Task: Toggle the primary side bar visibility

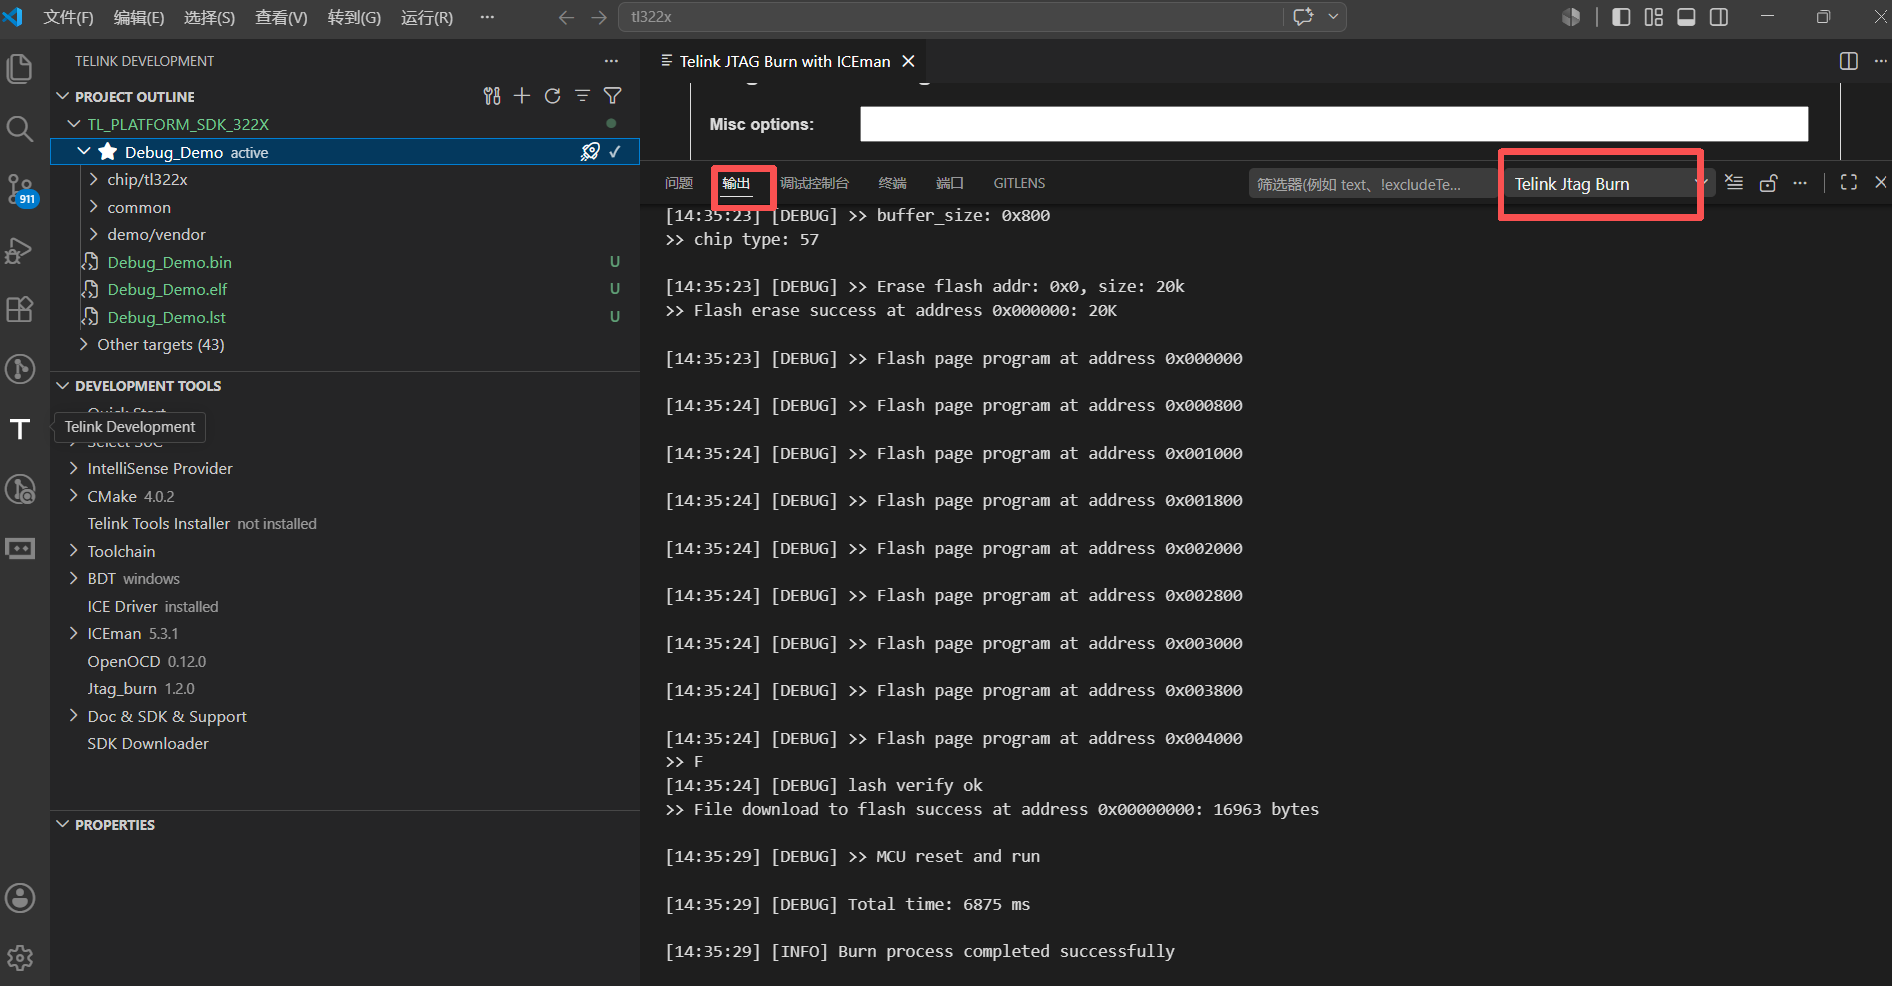Action: [1621, 17]
